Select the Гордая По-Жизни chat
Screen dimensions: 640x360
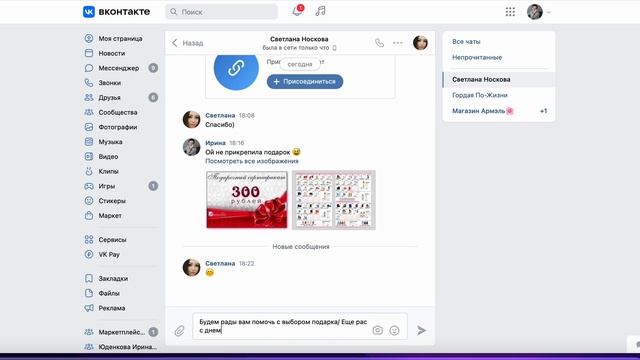[499, 95]
